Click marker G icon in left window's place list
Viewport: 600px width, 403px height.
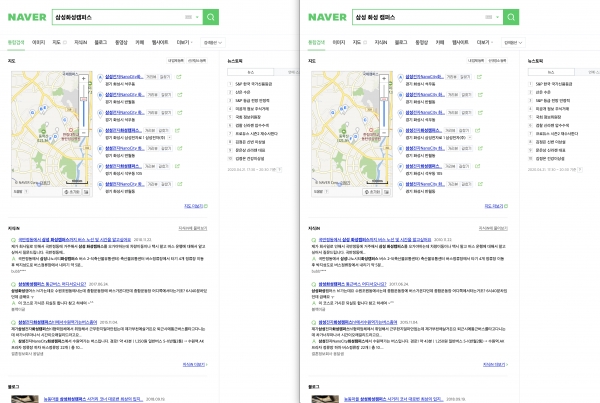pos(100,185)
